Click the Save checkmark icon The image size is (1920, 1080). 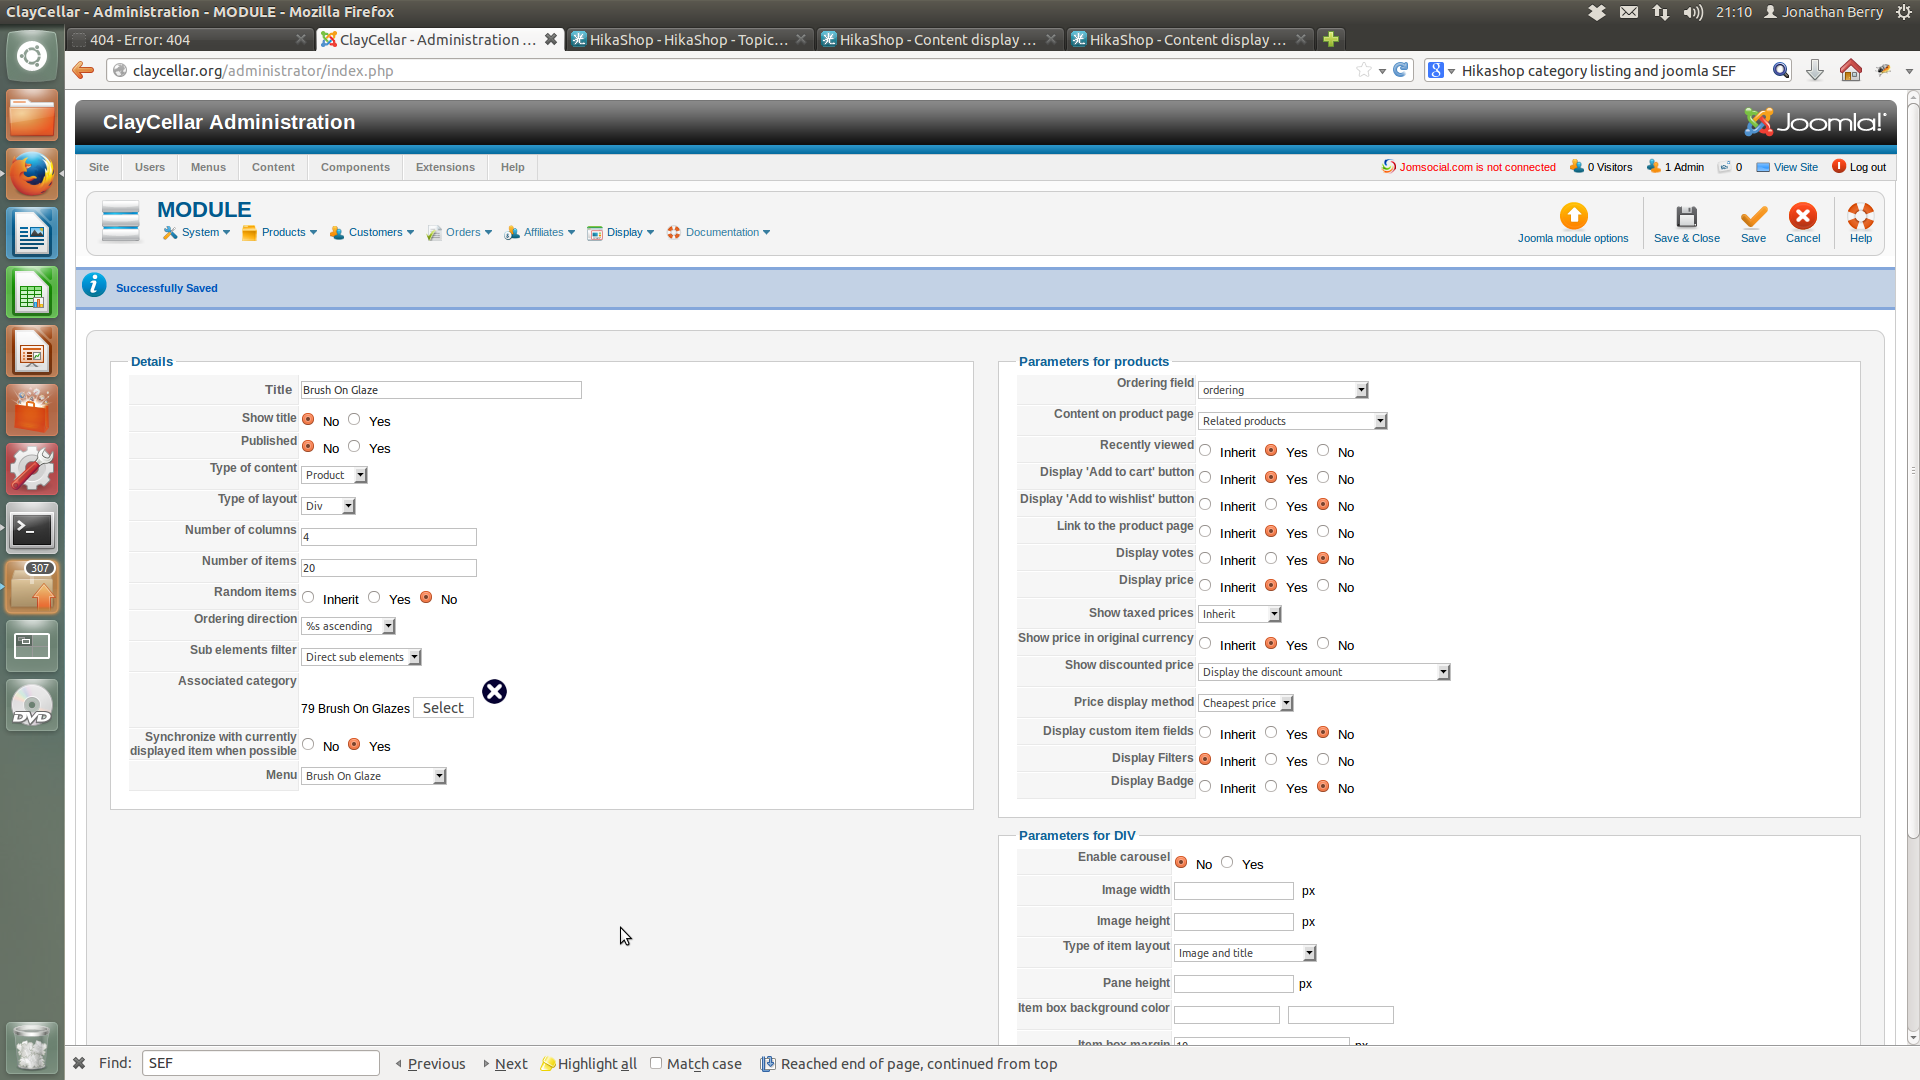pyautogui.click(x=1753, y=217)
